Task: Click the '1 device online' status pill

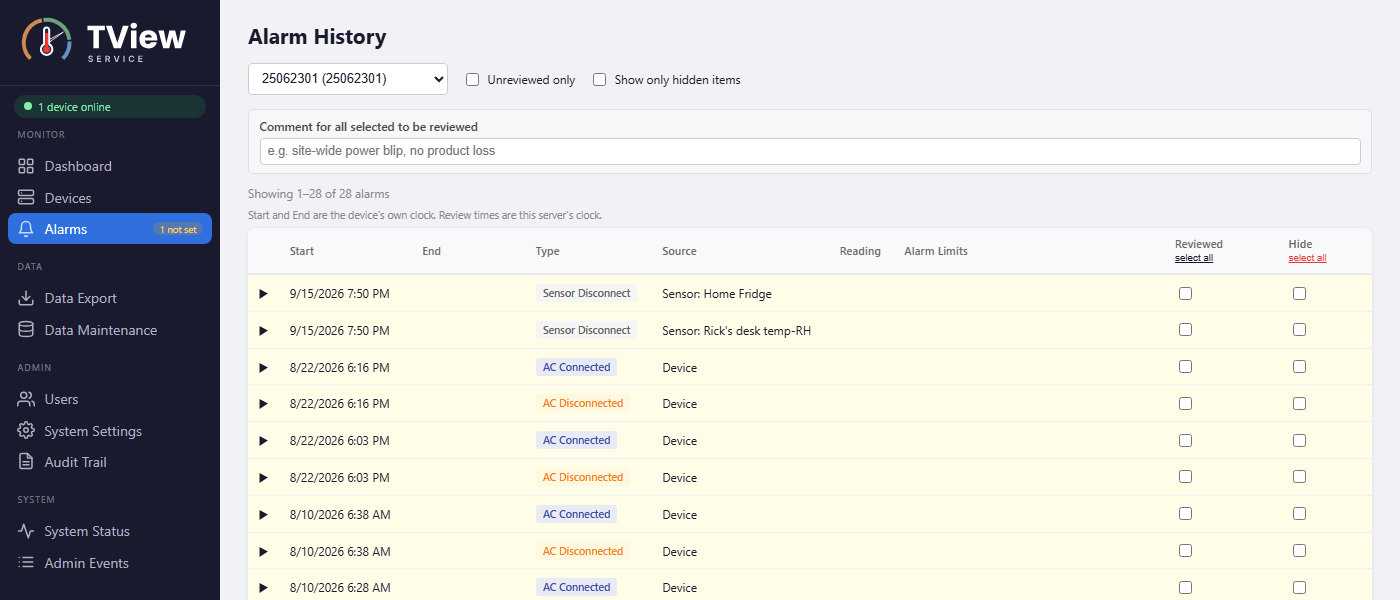Action: tap(110, 106)
